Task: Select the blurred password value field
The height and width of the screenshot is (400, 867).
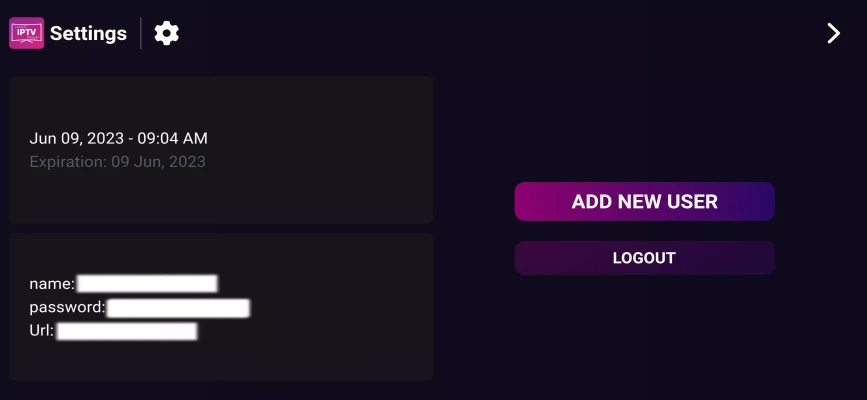Action: coord(178,308)
